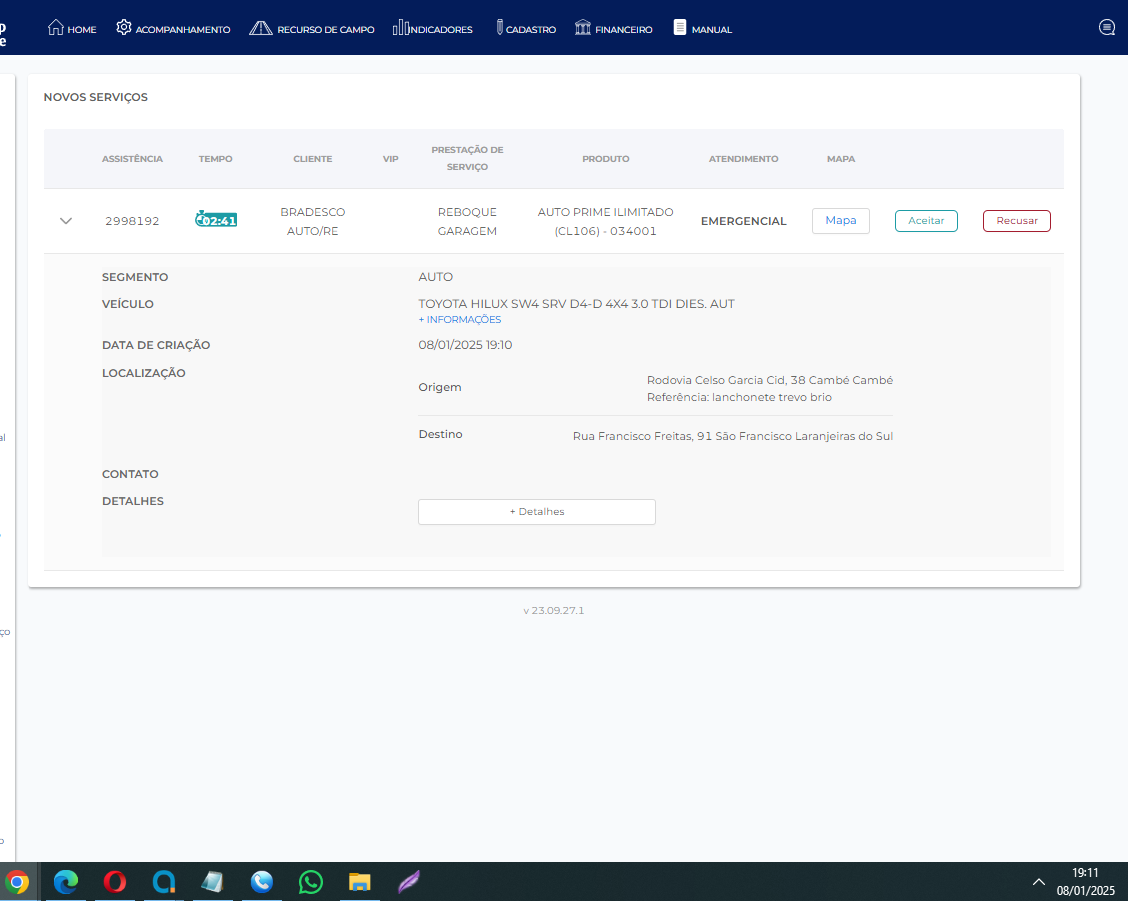Screen dimensions: 1128x901
Task: Show hidden system tray icons arrow
Action: [x=1039, y=882]
